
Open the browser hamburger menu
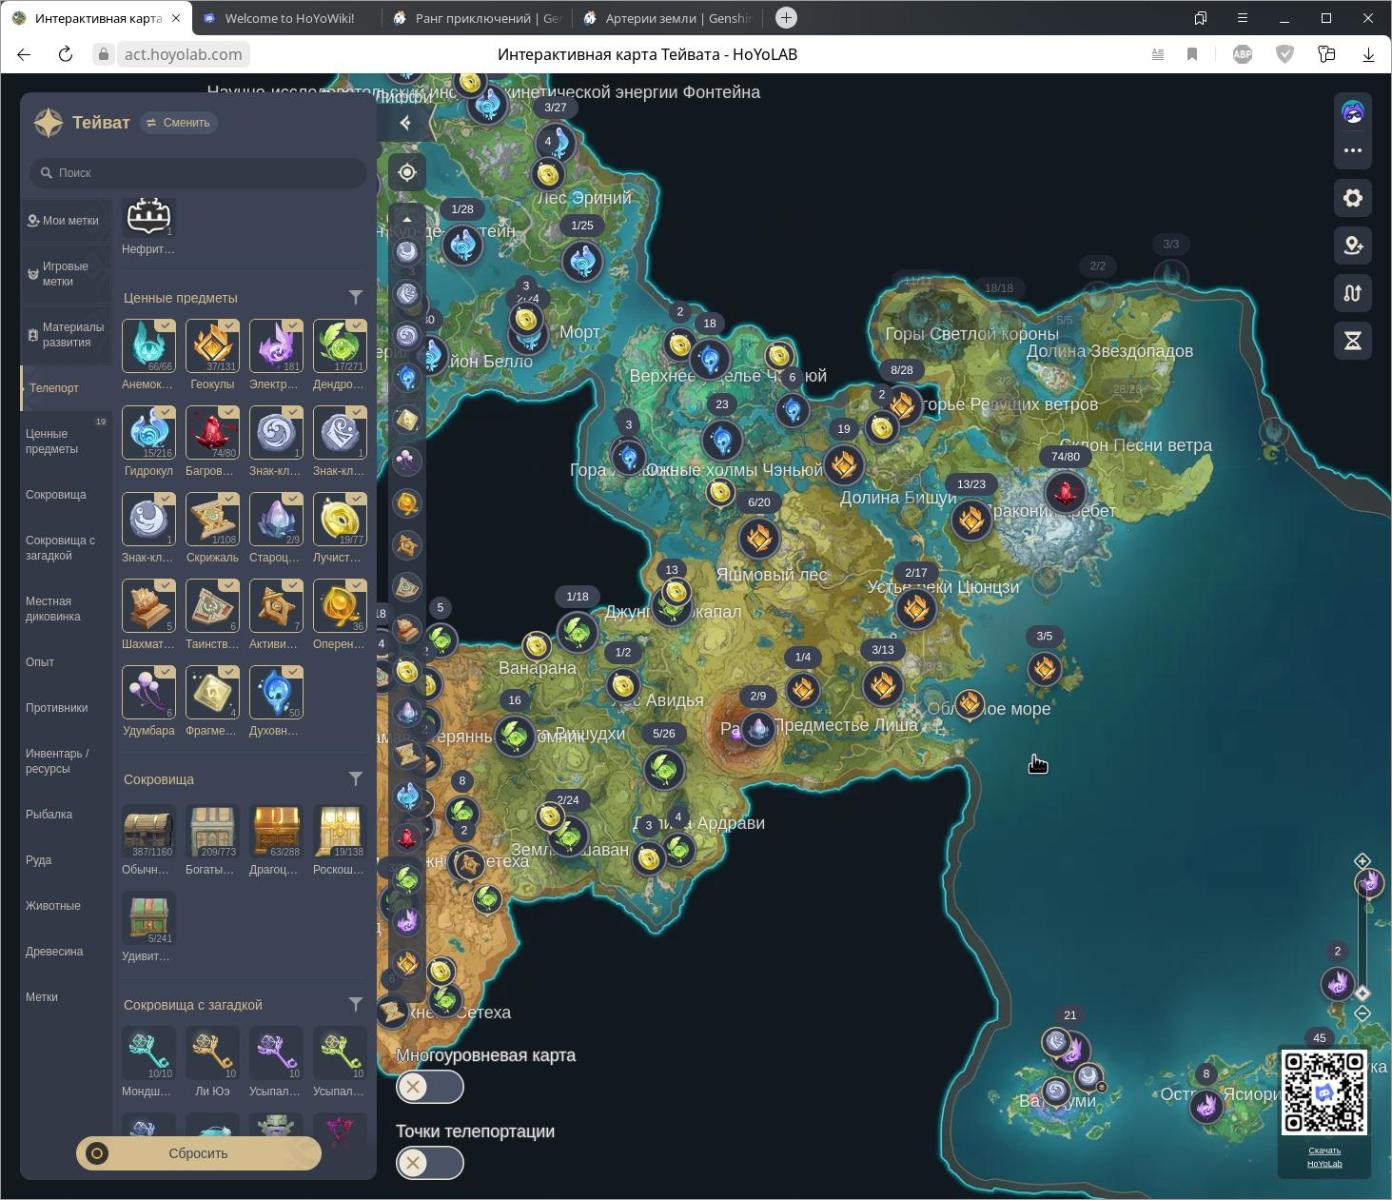pyautogui.click(x=1242, y=18)
